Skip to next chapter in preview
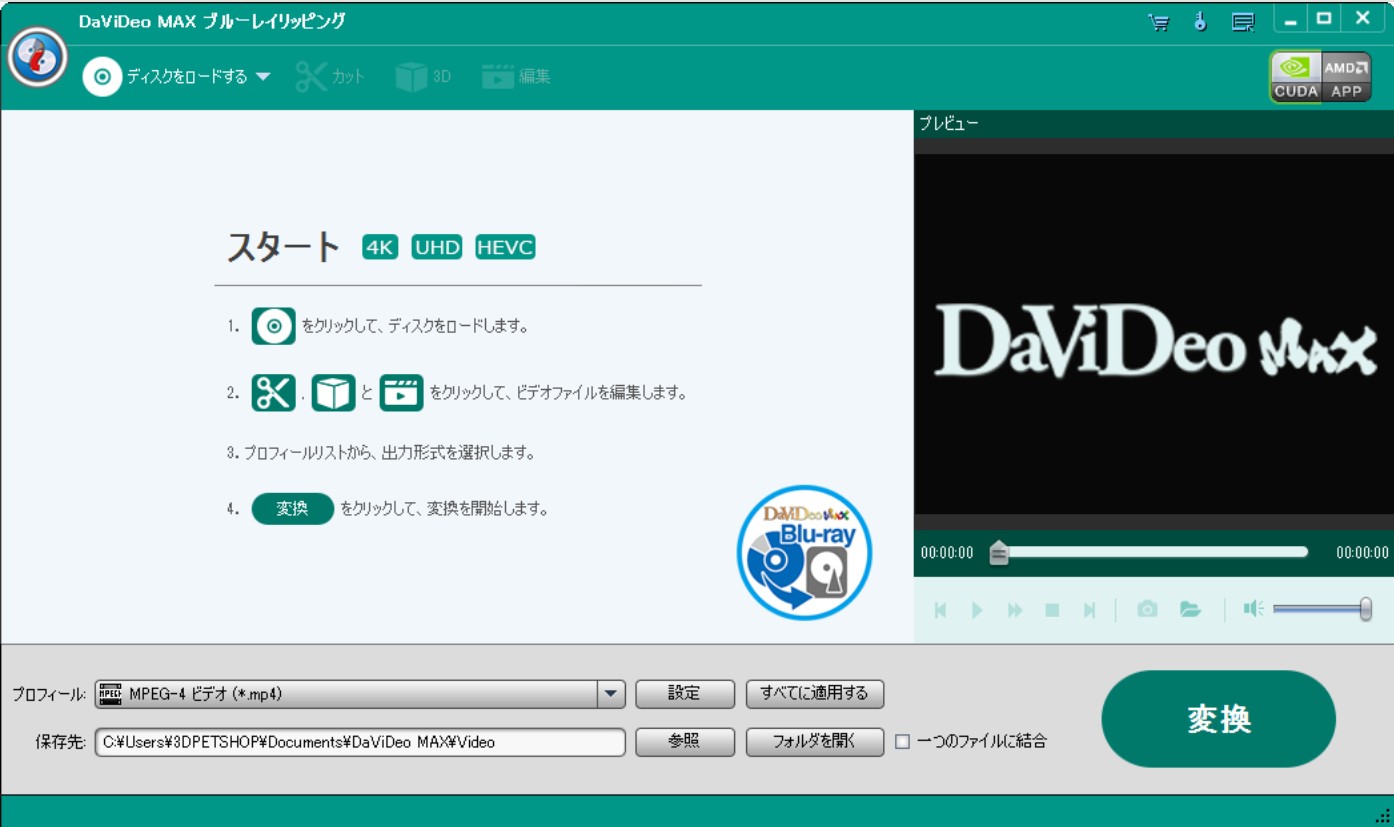The image size is (1394, 827). coord(1090,610)
